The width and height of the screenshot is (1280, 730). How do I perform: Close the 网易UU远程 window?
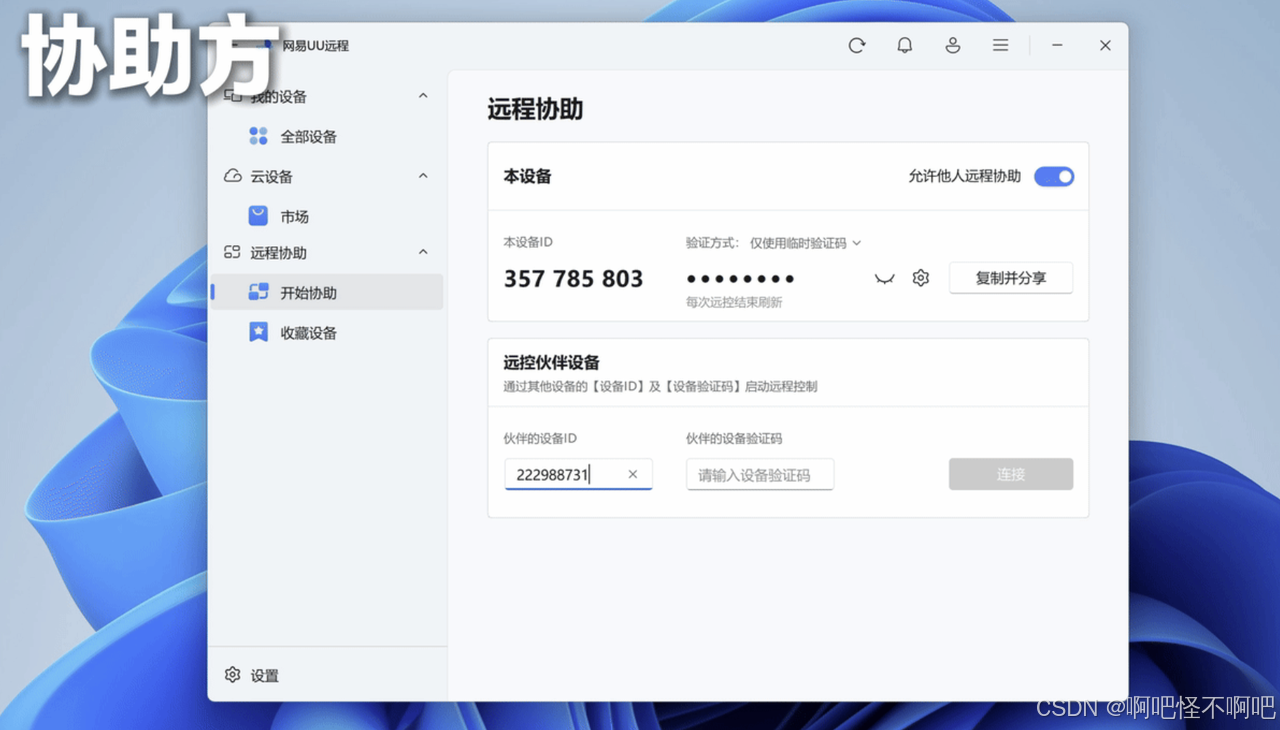[1105, 45]
